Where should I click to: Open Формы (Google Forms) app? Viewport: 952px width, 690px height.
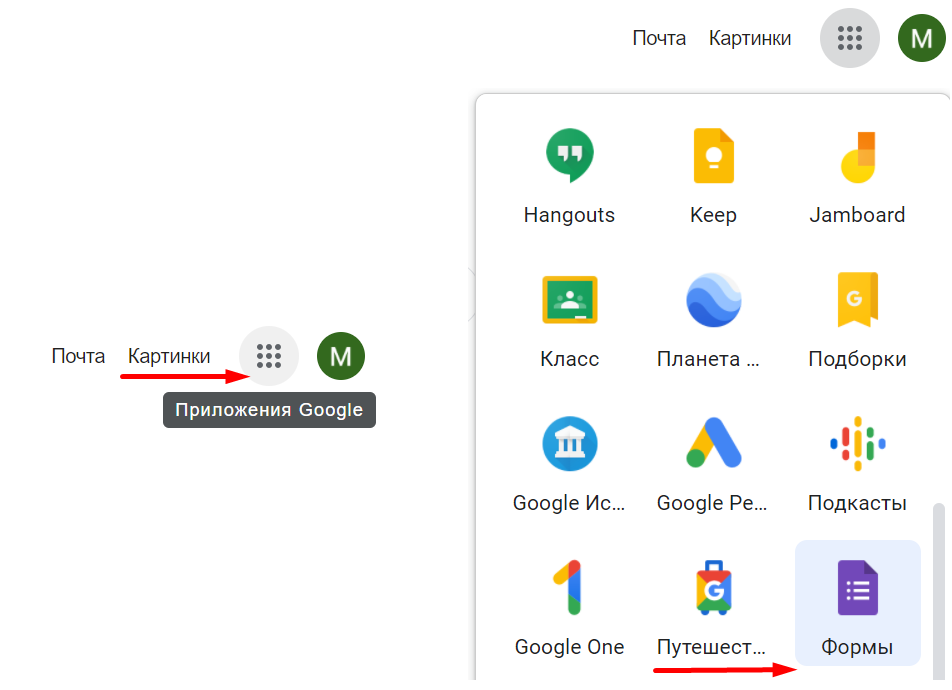(x=857, y=603)
